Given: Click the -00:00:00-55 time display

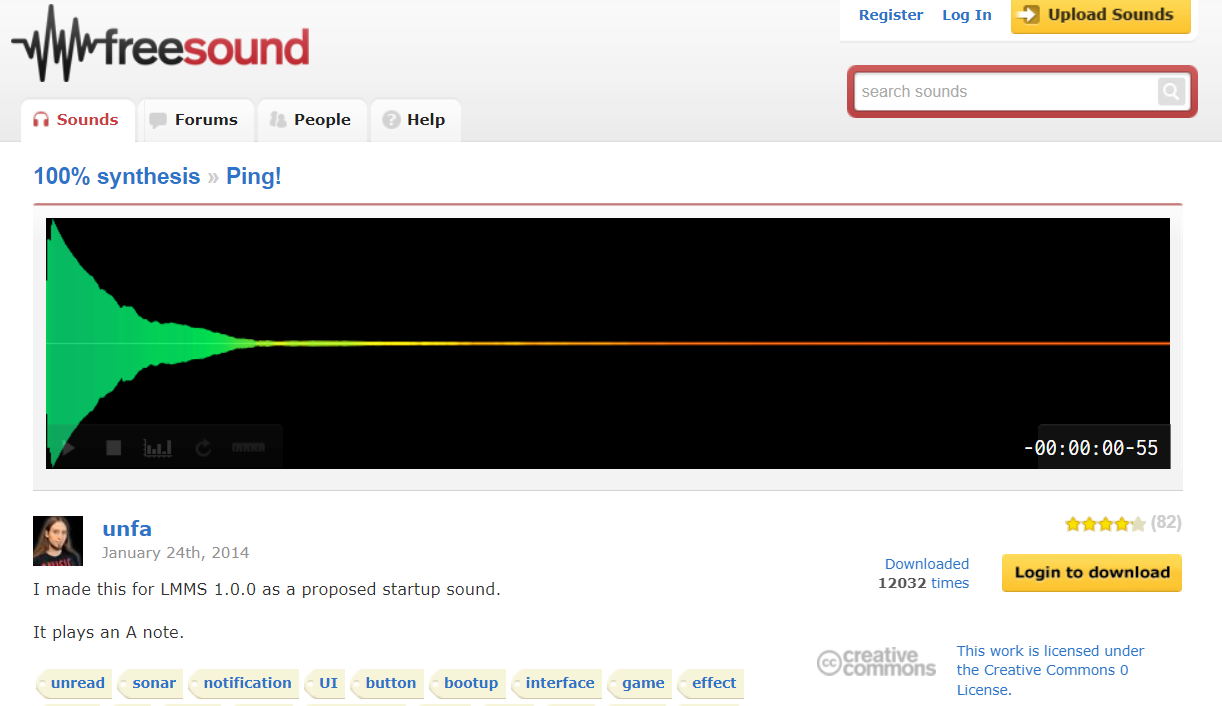Looking at the screenshot, I should [1090, 448].
